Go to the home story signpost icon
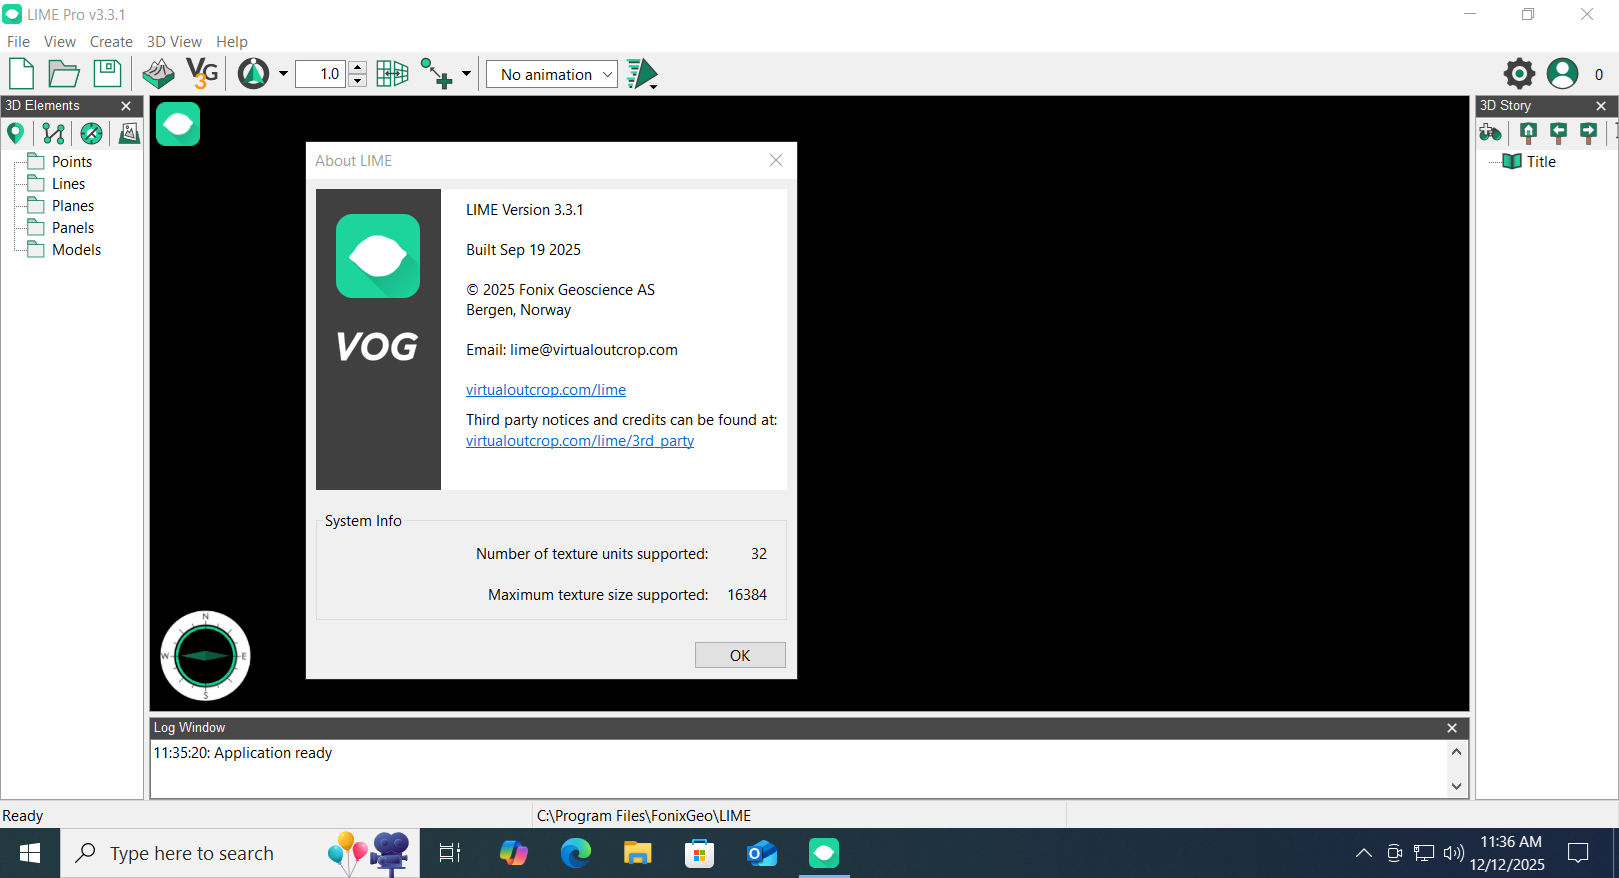 1528,133
